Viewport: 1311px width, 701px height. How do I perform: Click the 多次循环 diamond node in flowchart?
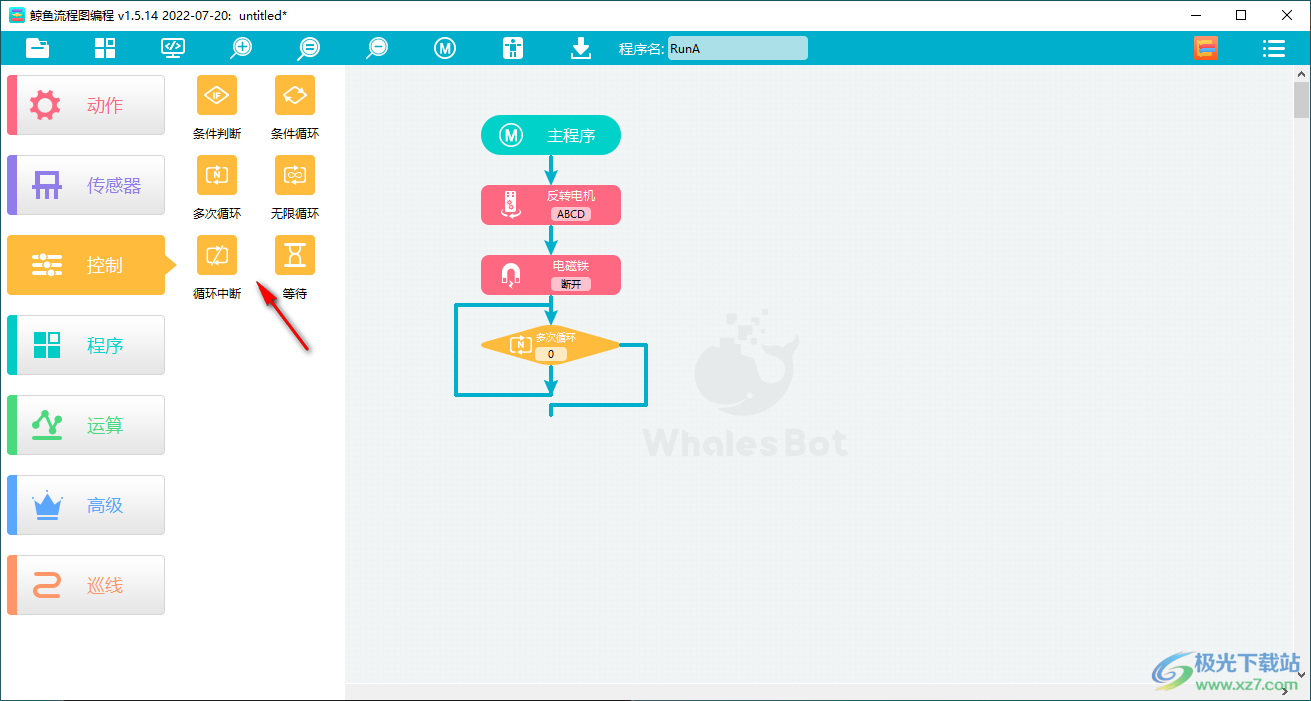tap(551, 345)
